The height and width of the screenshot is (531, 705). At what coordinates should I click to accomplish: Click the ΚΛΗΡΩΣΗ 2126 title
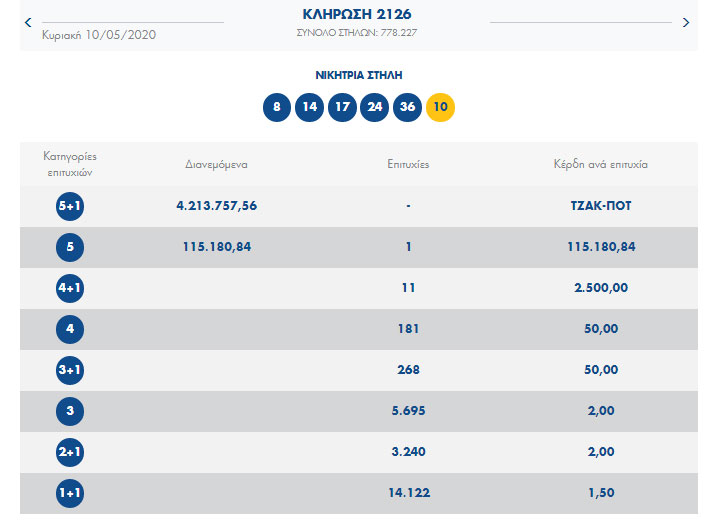(356, 15)
